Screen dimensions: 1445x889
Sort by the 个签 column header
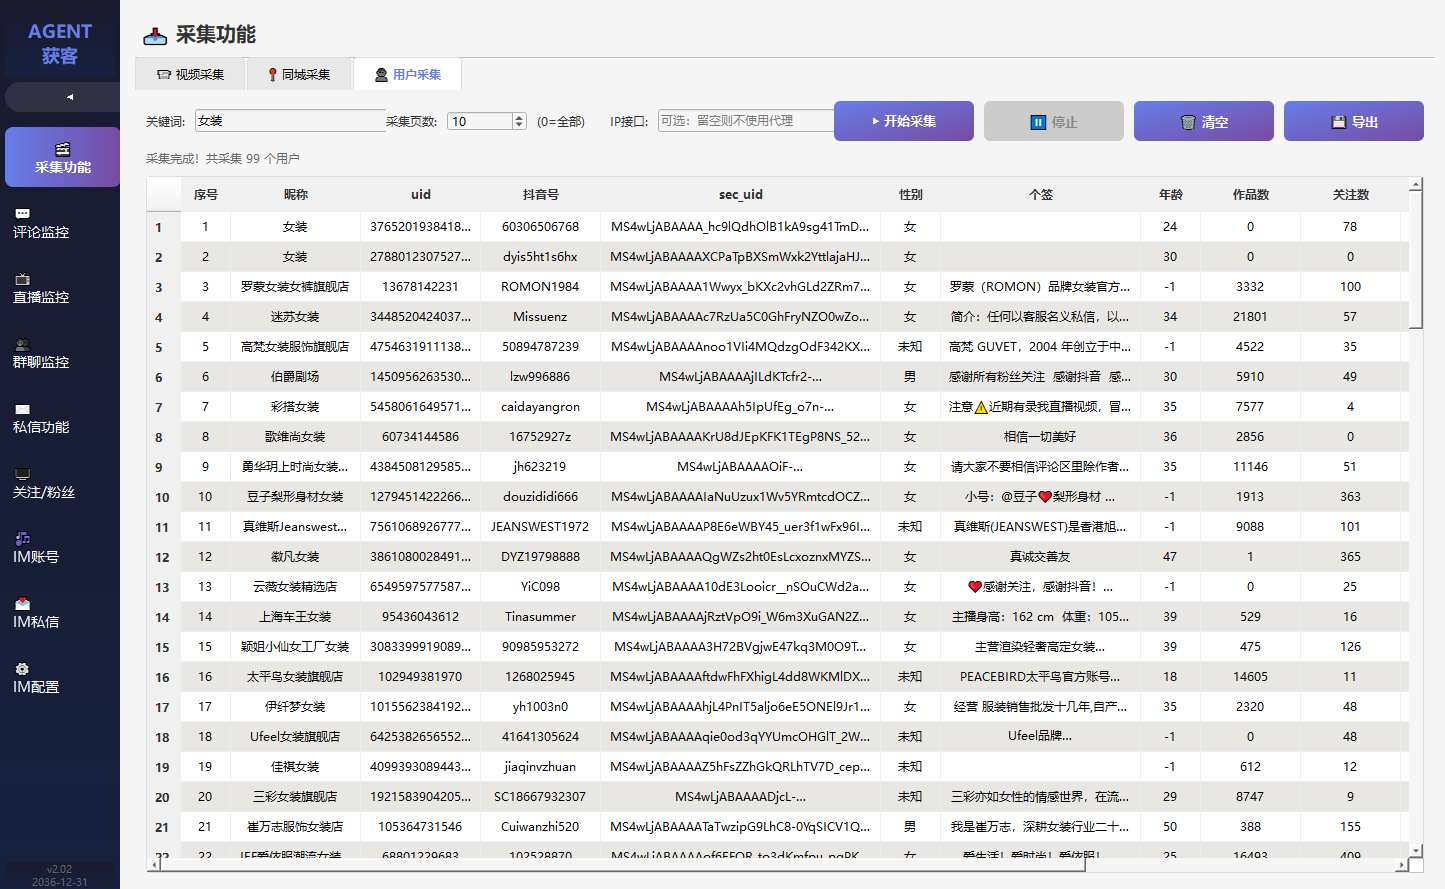click(1041, 195)
